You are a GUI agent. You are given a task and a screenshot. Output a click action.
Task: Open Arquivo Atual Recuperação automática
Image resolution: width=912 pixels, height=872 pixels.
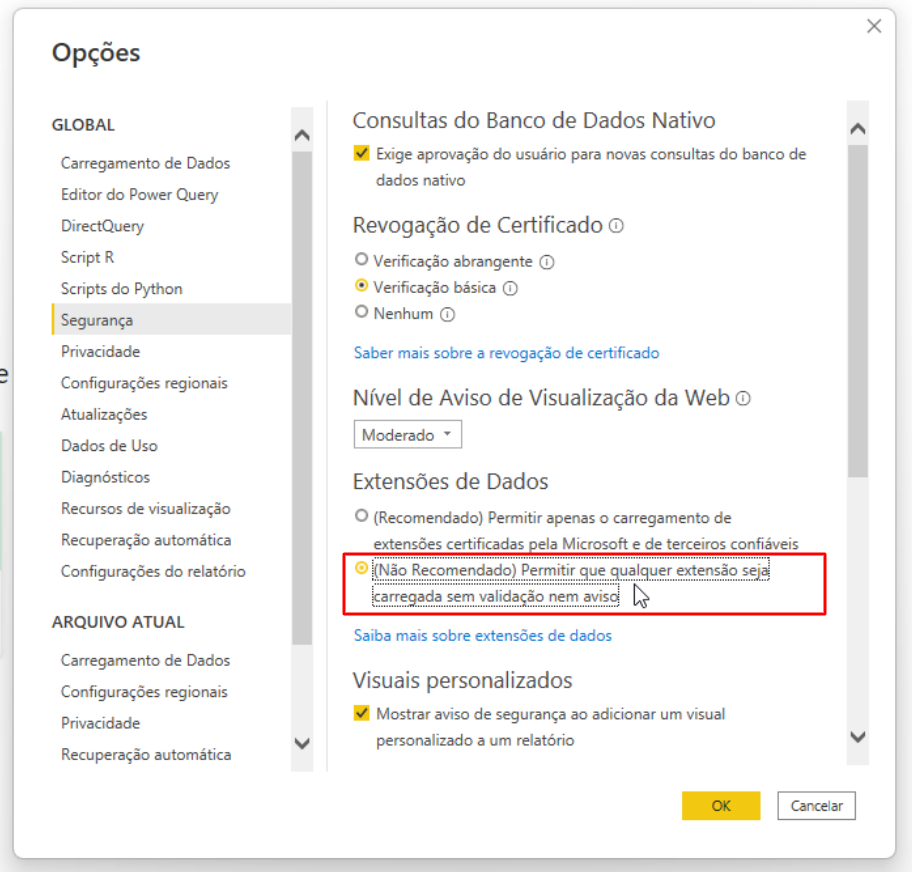click(x=146, y=755)
